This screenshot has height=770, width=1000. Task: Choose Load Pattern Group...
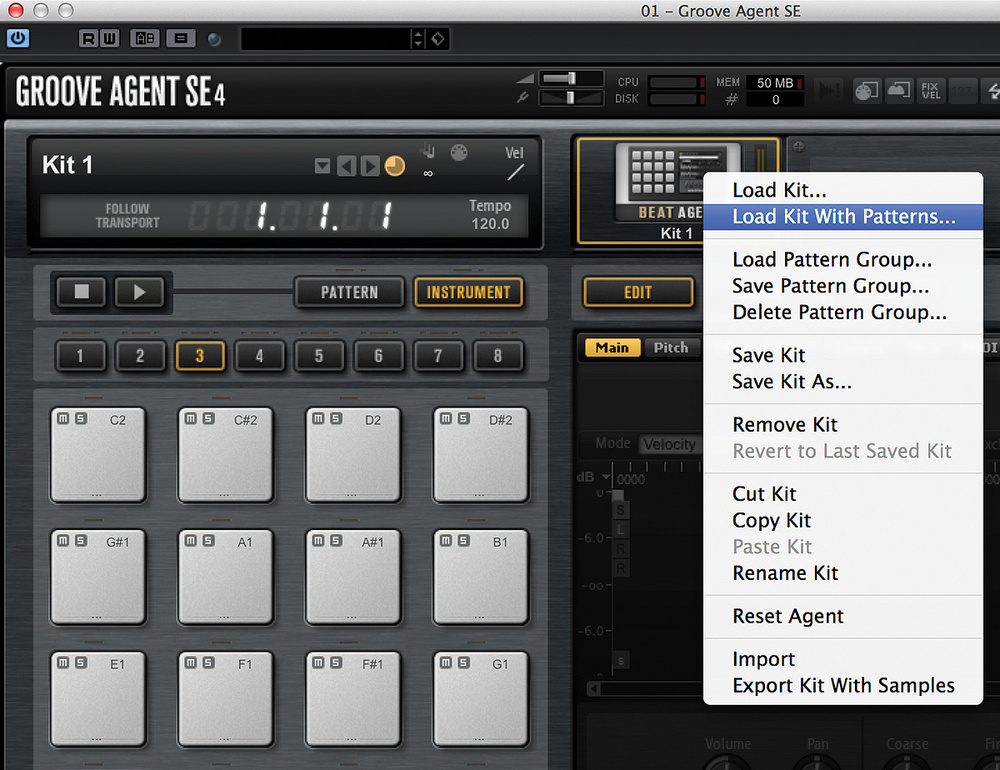point(842,260)
